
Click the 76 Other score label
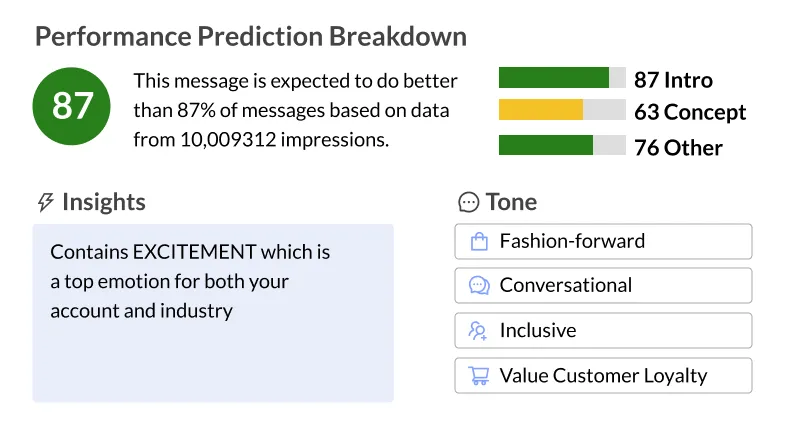click(x=678, y=147)
